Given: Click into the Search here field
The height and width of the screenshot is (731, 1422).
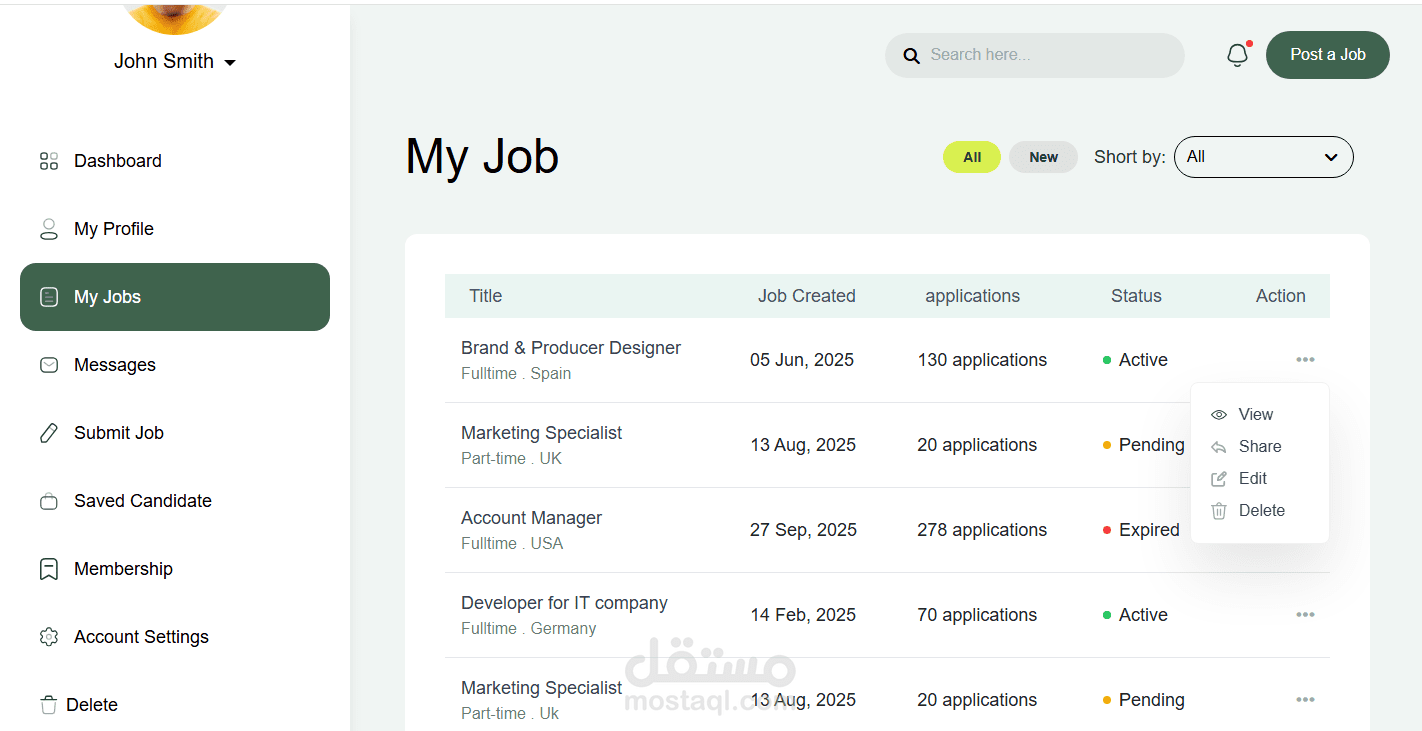Looking at the screenshot, I should (x=1050, y=55).
